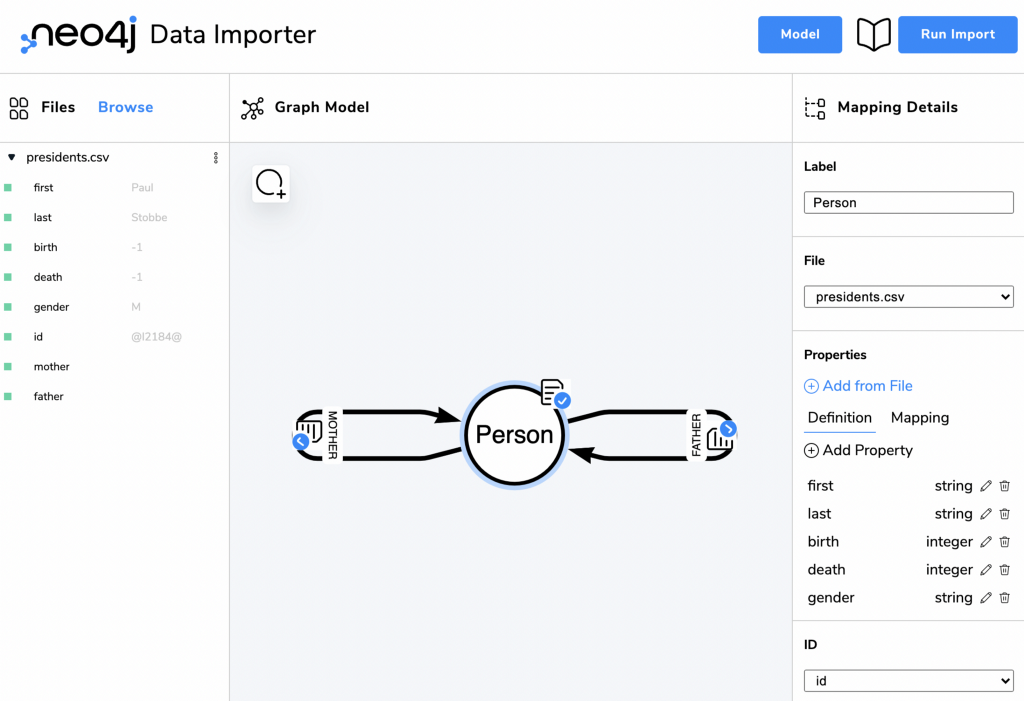Screen dimensions: 1024x701
Task: Open the File dropdown showing presidents.csv
Action: (908, 297)
